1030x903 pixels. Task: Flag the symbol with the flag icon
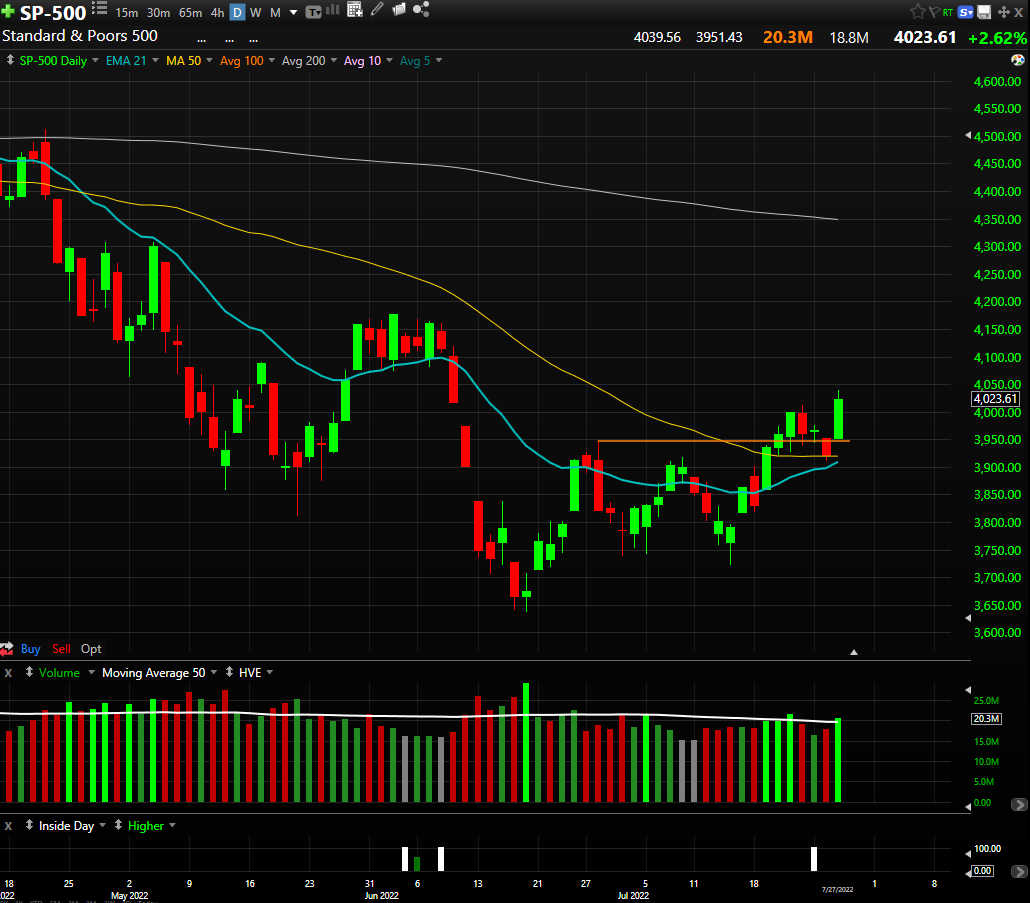coord(933,12)
